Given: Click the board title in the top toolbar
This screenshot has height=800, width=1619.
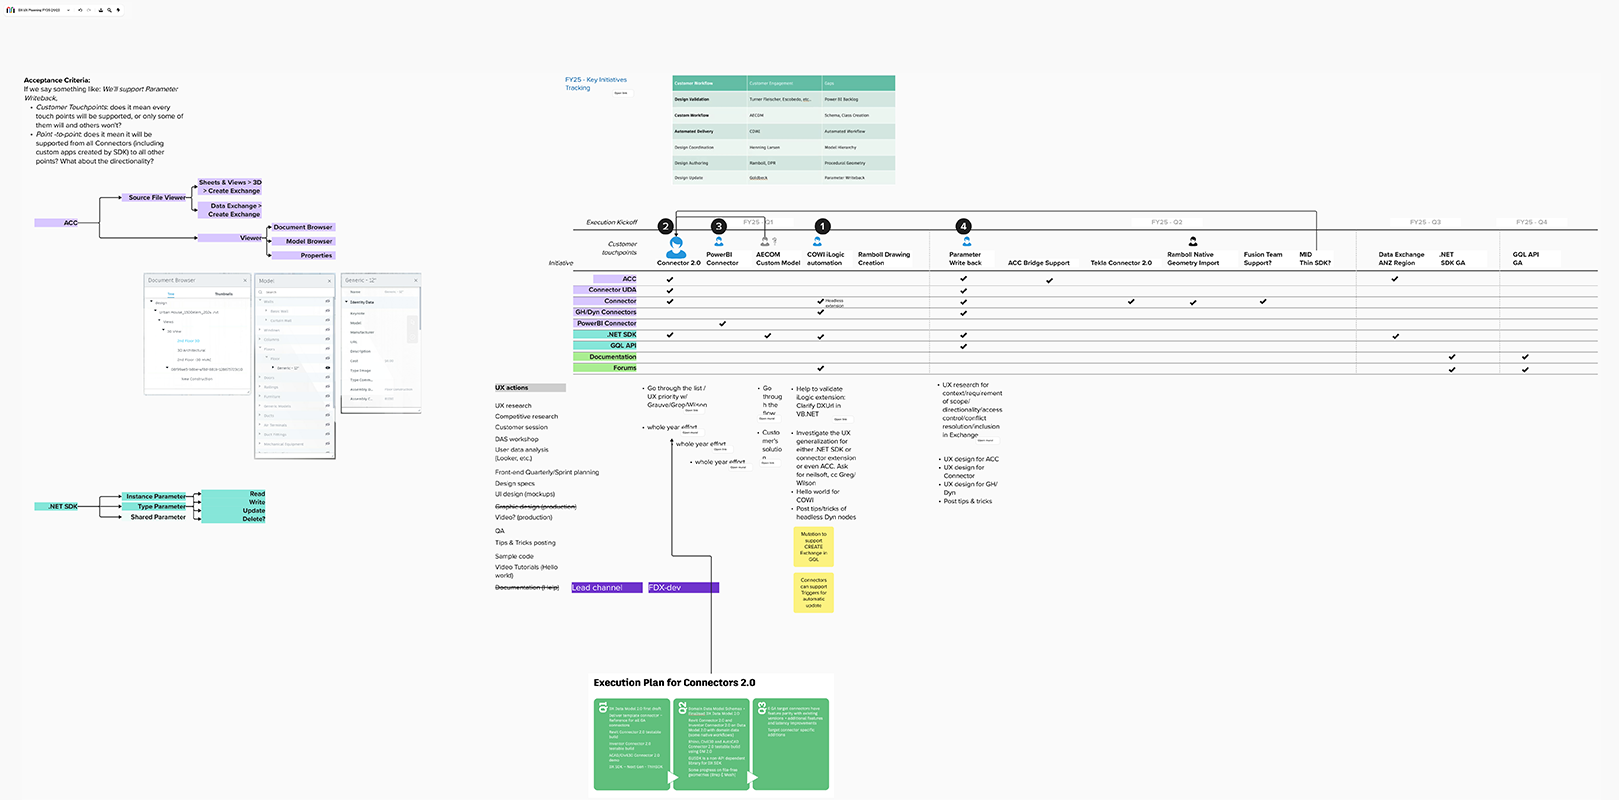Looking at the screenshot, I should [x=40, y=10].
